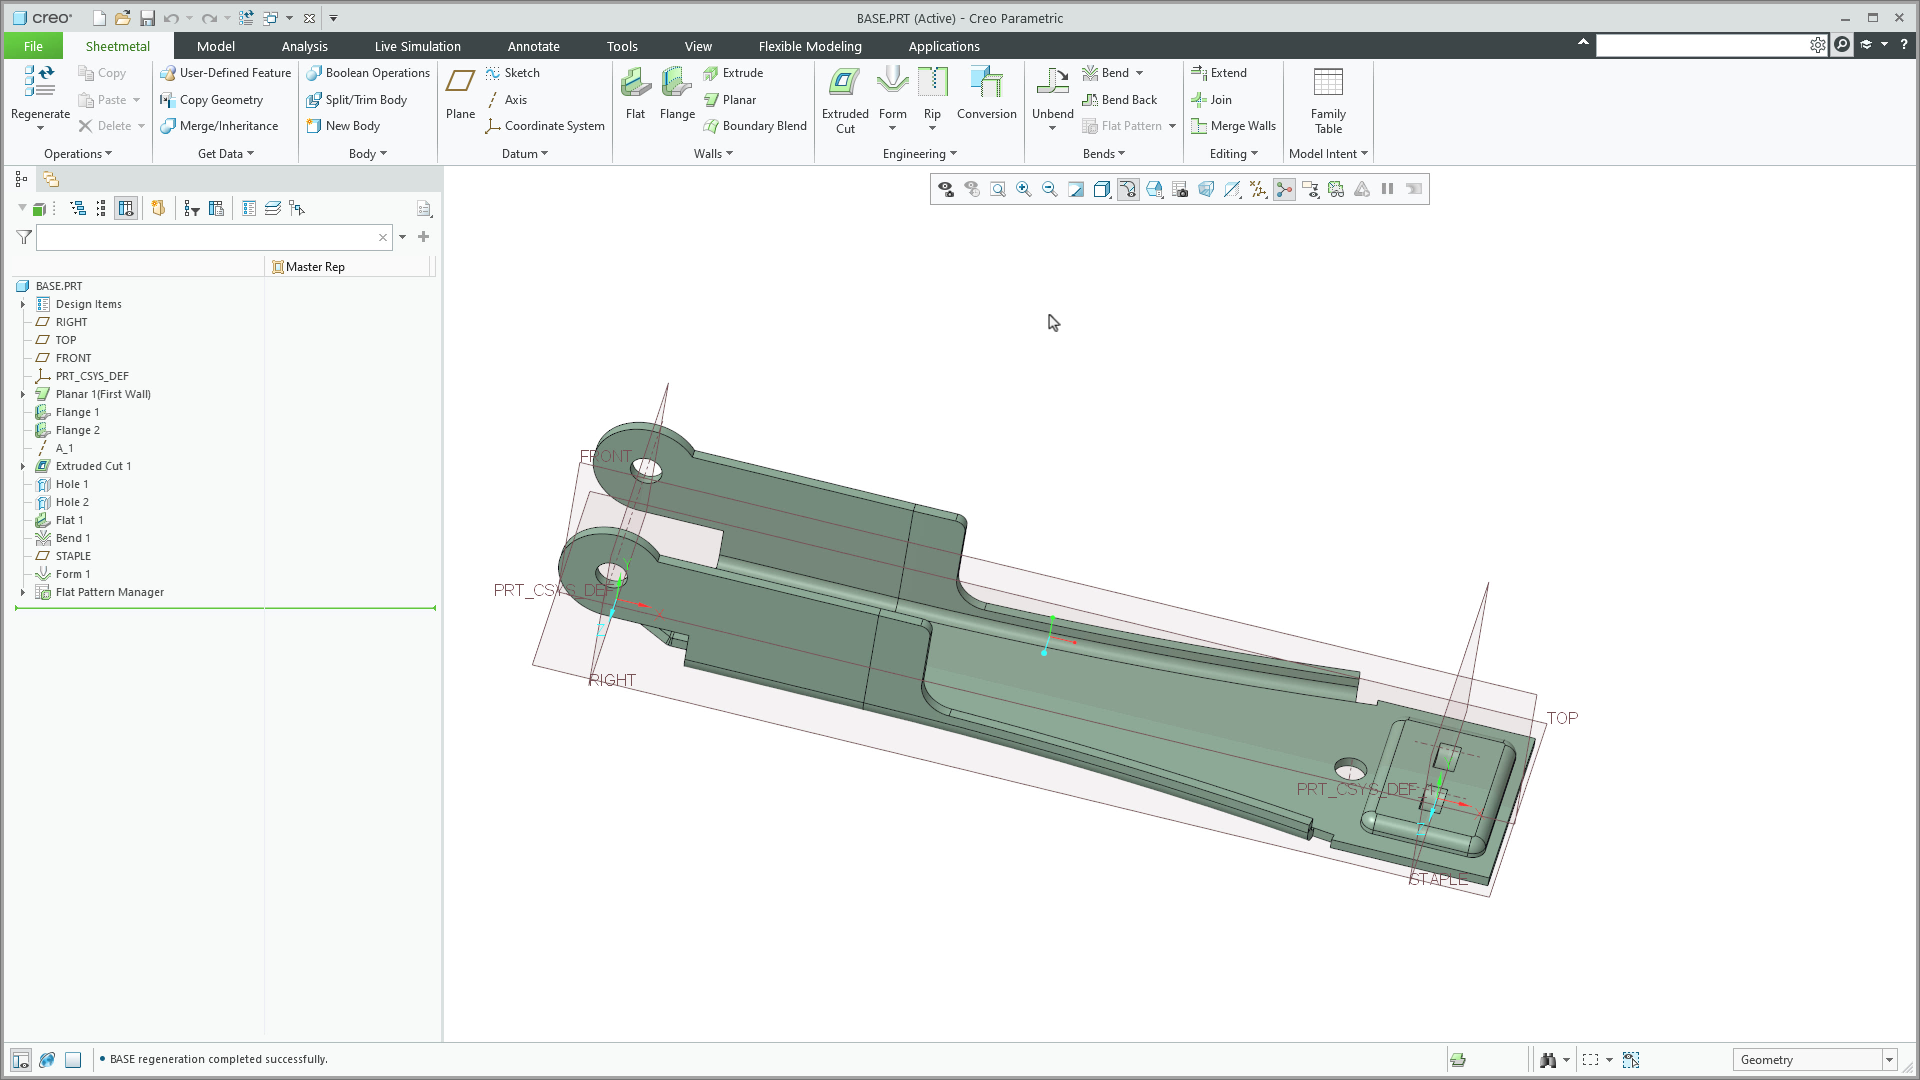Viewport: 1920px width, 1080px height.
Task: Switch to the Analysis tab
Action: 304,46
